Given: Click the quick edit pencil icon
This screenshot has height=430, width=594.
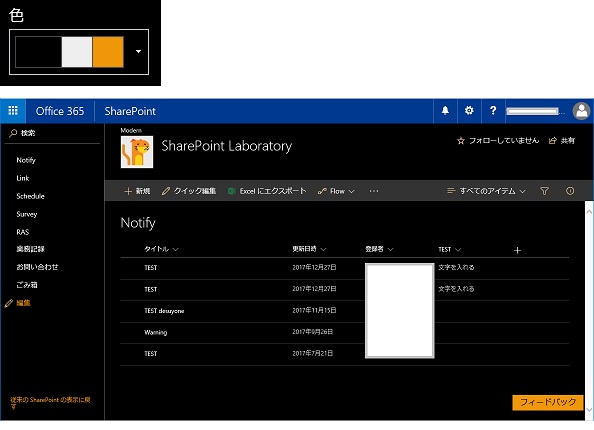Looking at the screenshot, I should click(x=166, y=191).
